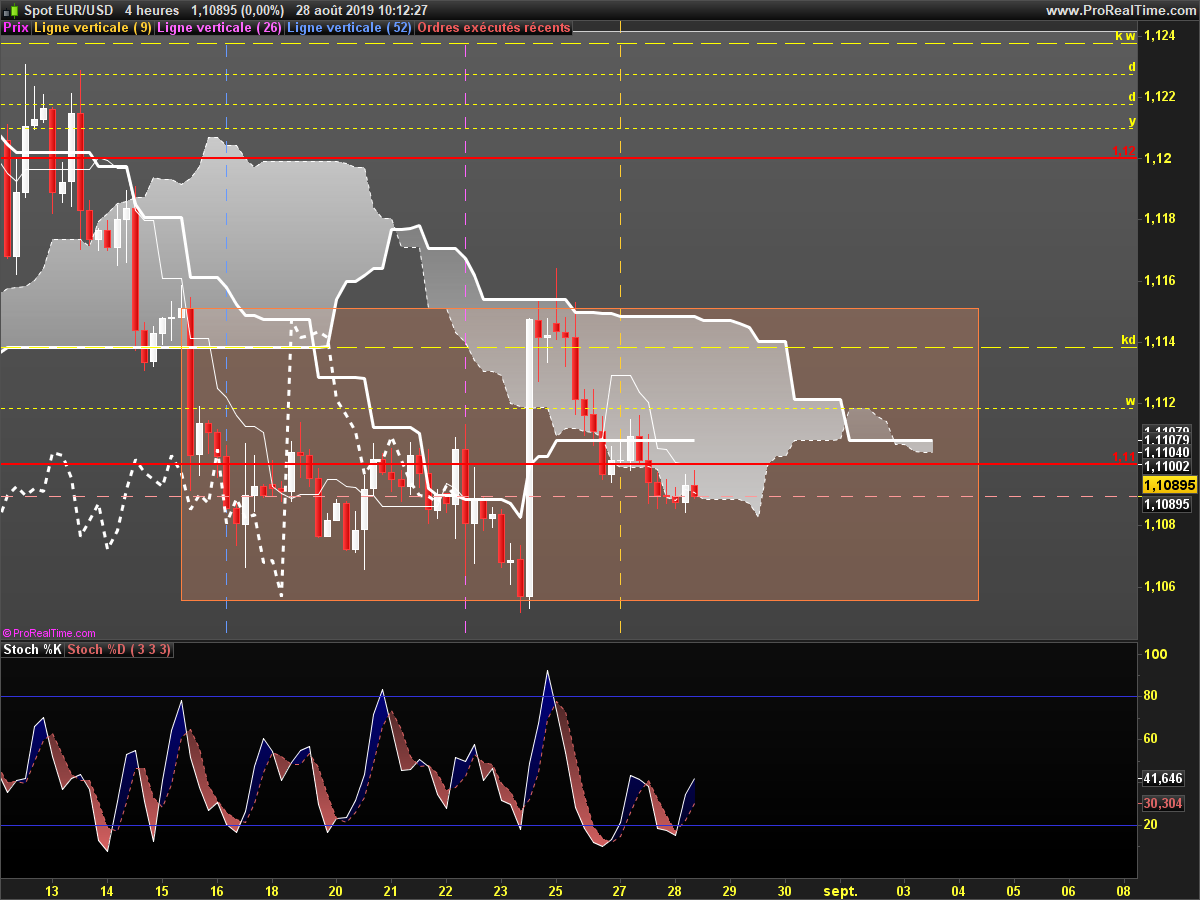Click the 1,11079 price axis tag
The height and width of the screenshot is (900, 1200).
pos(1166,440)
